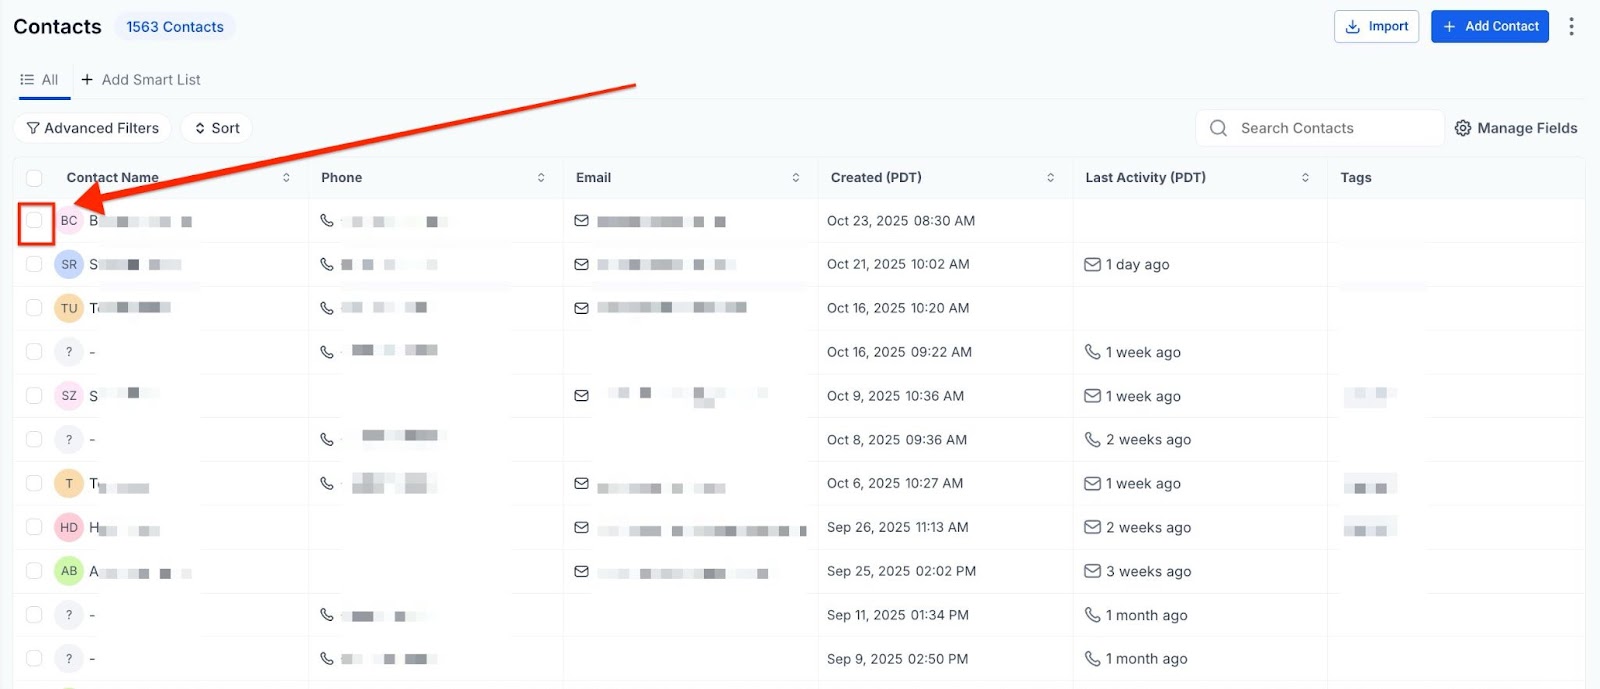Image resolution: width=1600 pixels, height=689 pixels.
Task: Sort by Contact Name column arrows
Action: tap(286, 178)
